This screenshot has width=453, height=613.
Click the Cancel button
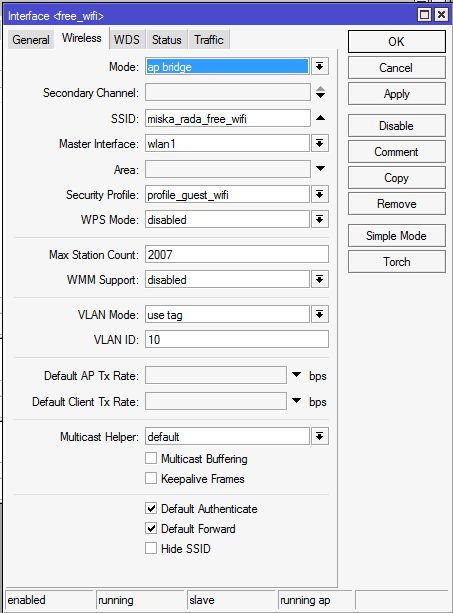(x=396, y=68)
